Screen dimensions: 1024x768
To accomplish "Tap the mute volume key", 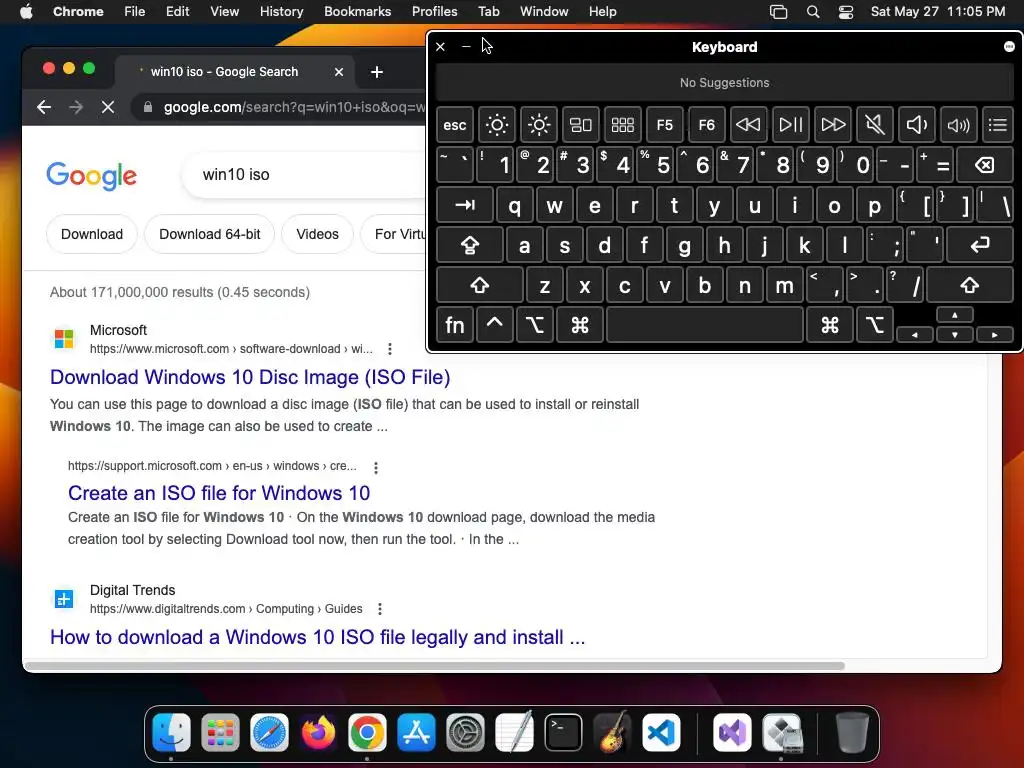I will [874, 125].
